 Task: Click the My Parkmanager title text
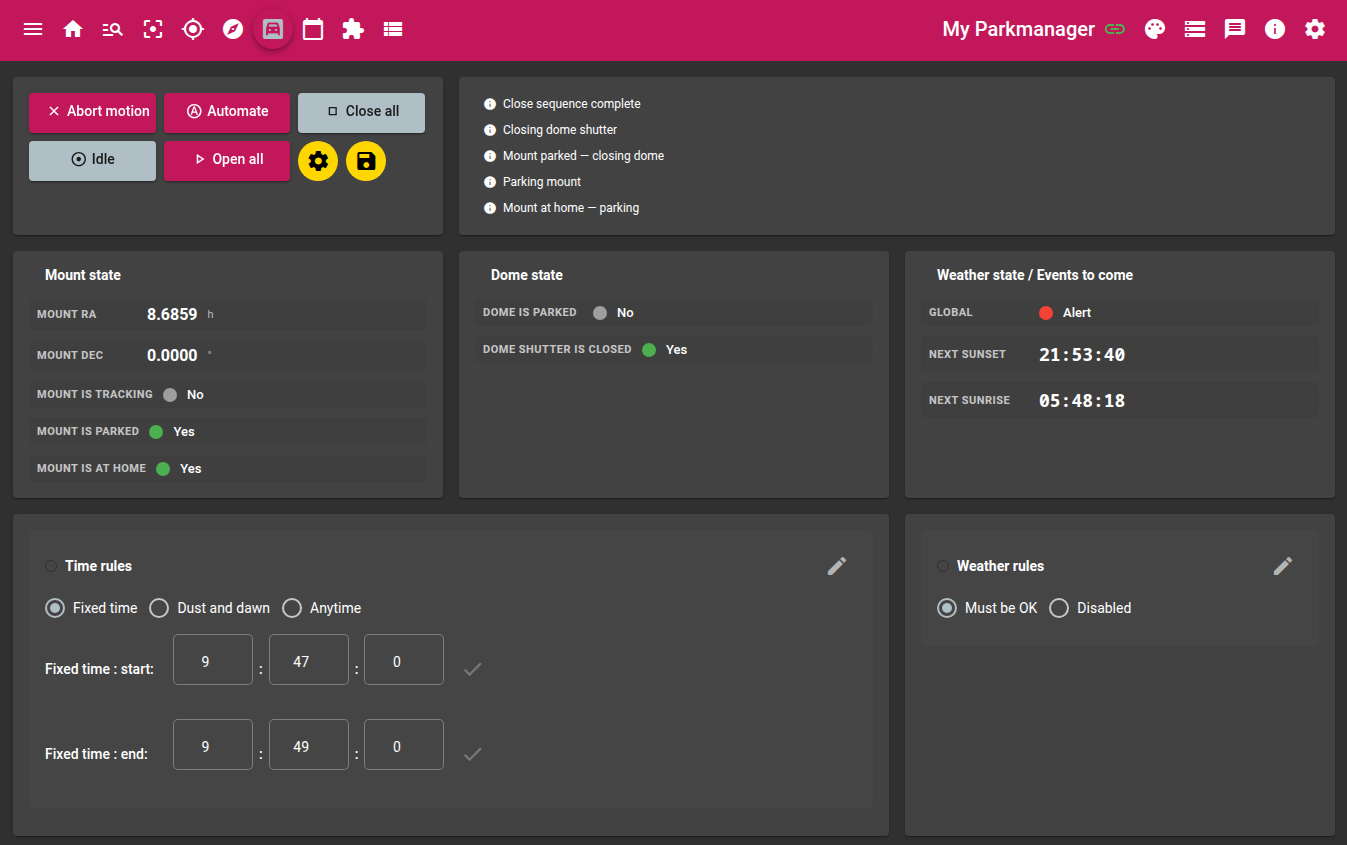(x=1018, y=29)
